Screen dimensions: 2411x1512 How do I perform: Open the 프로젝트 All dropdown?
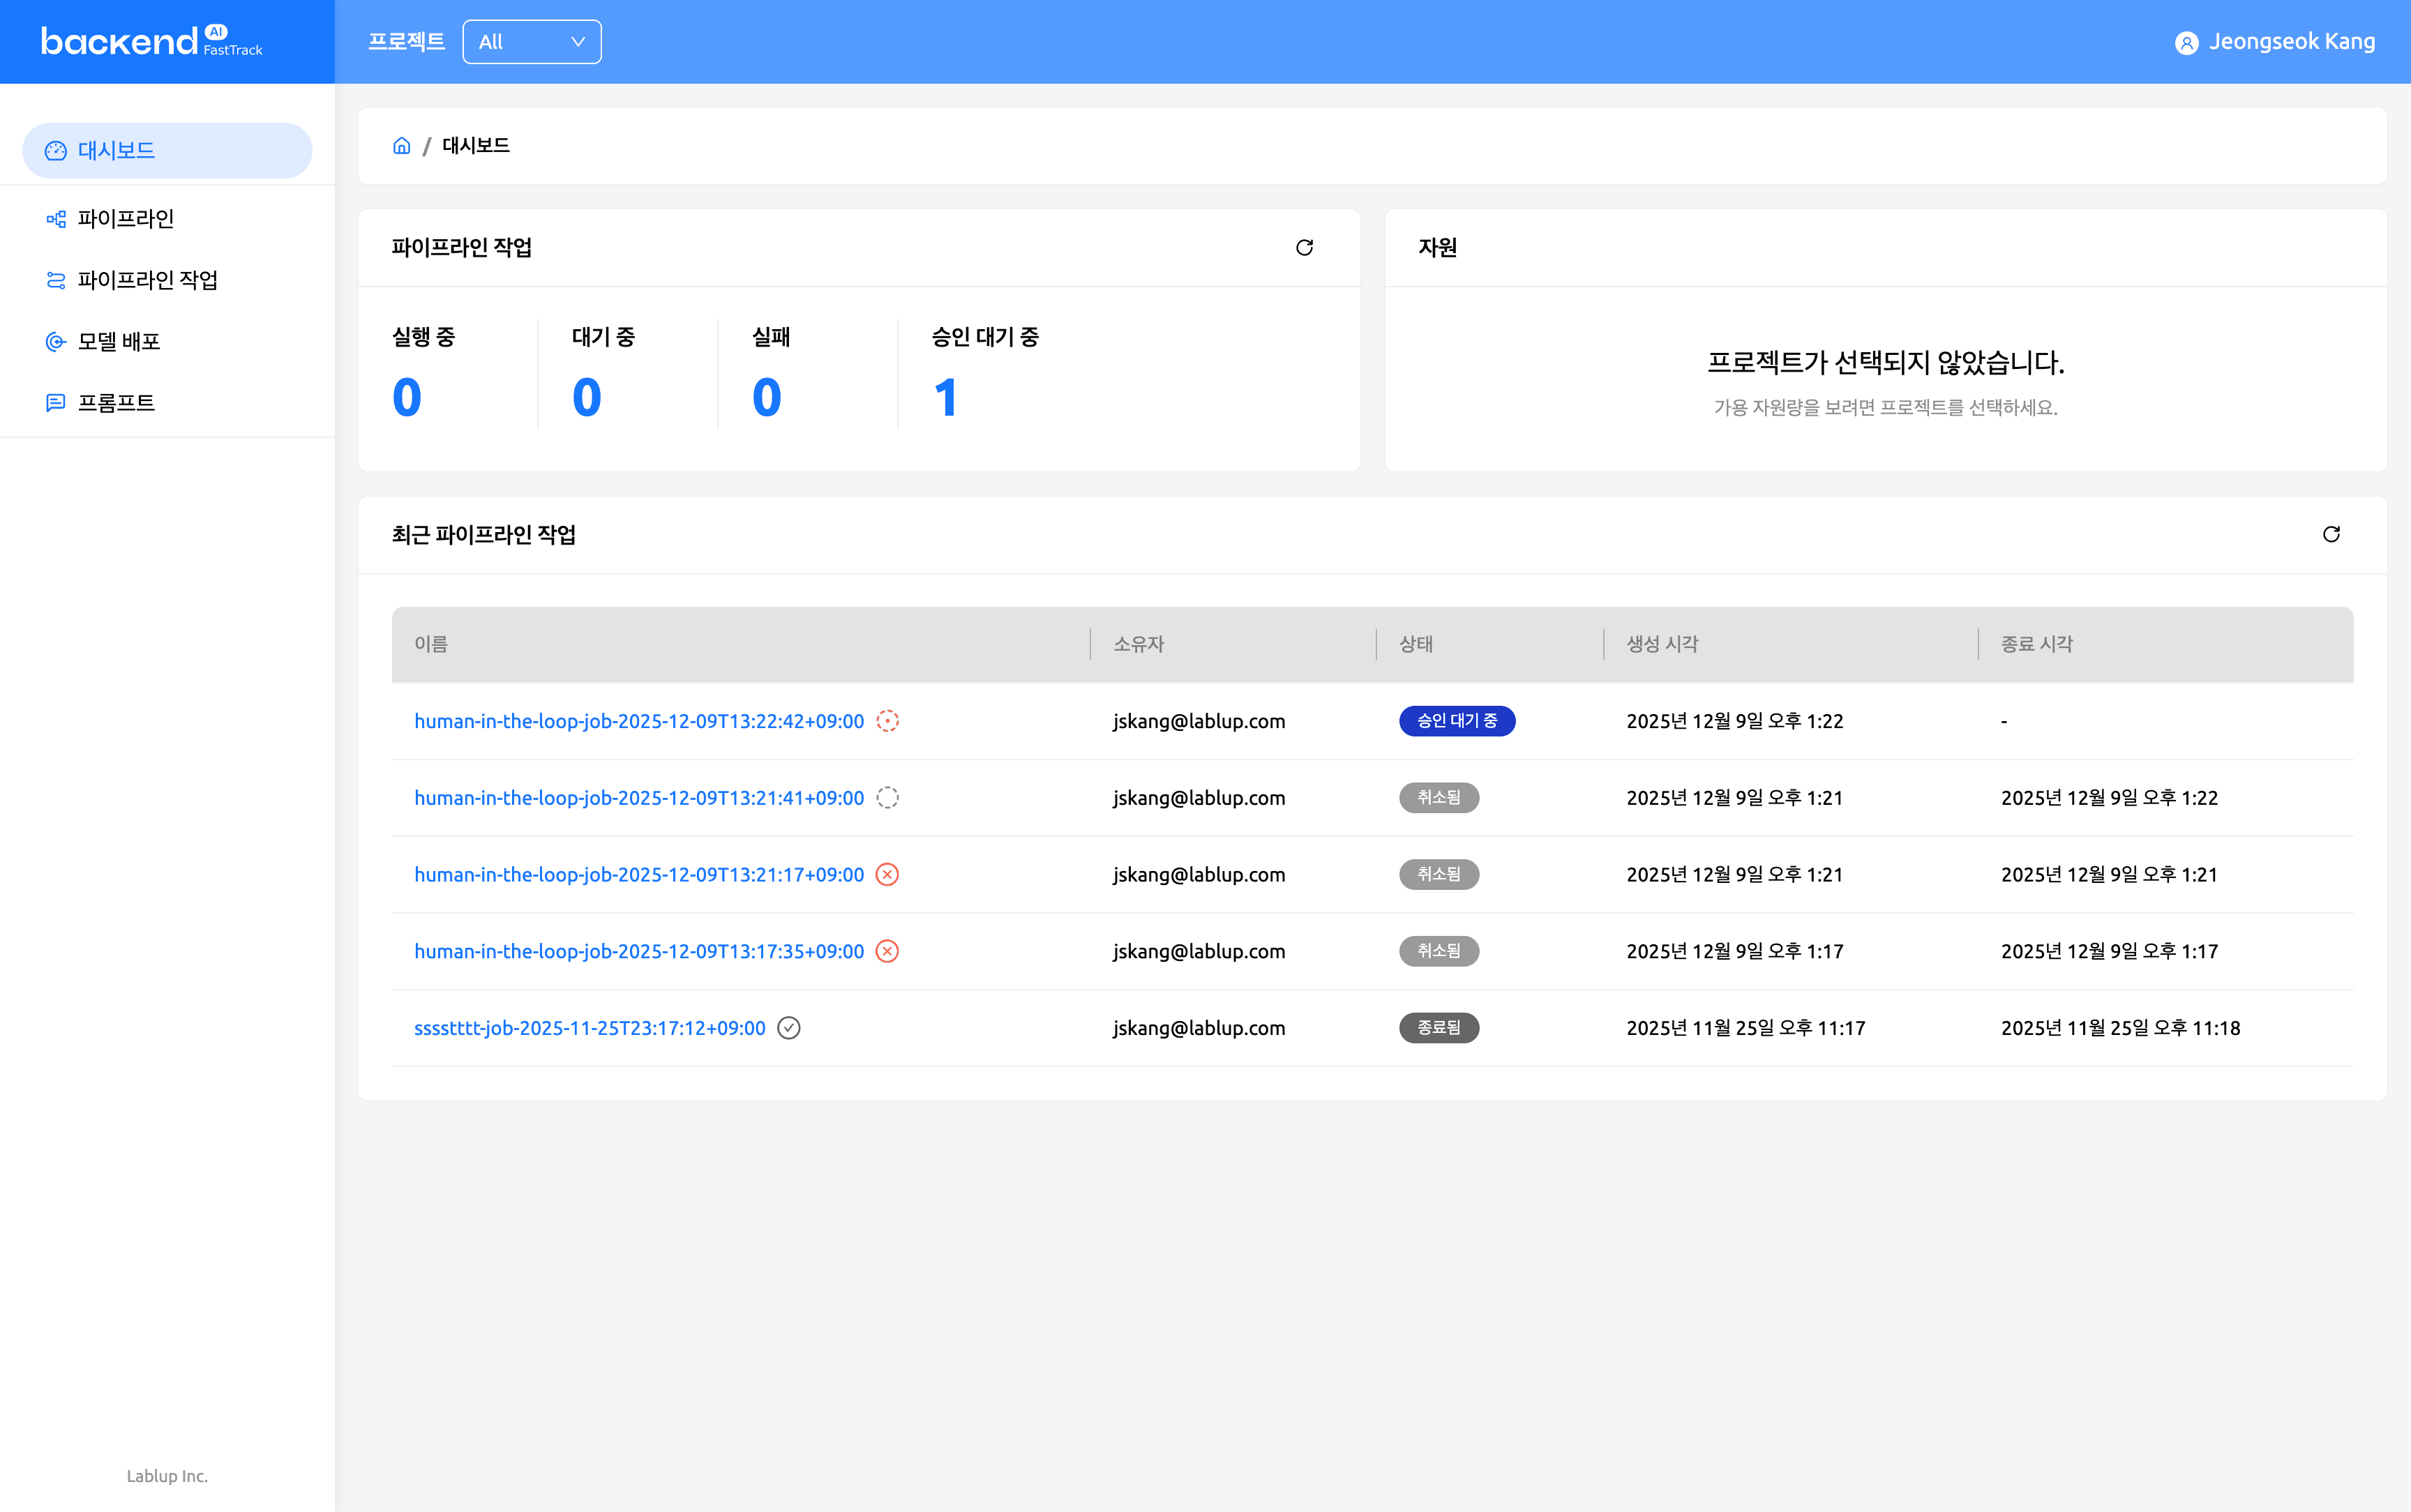point(531,41)
